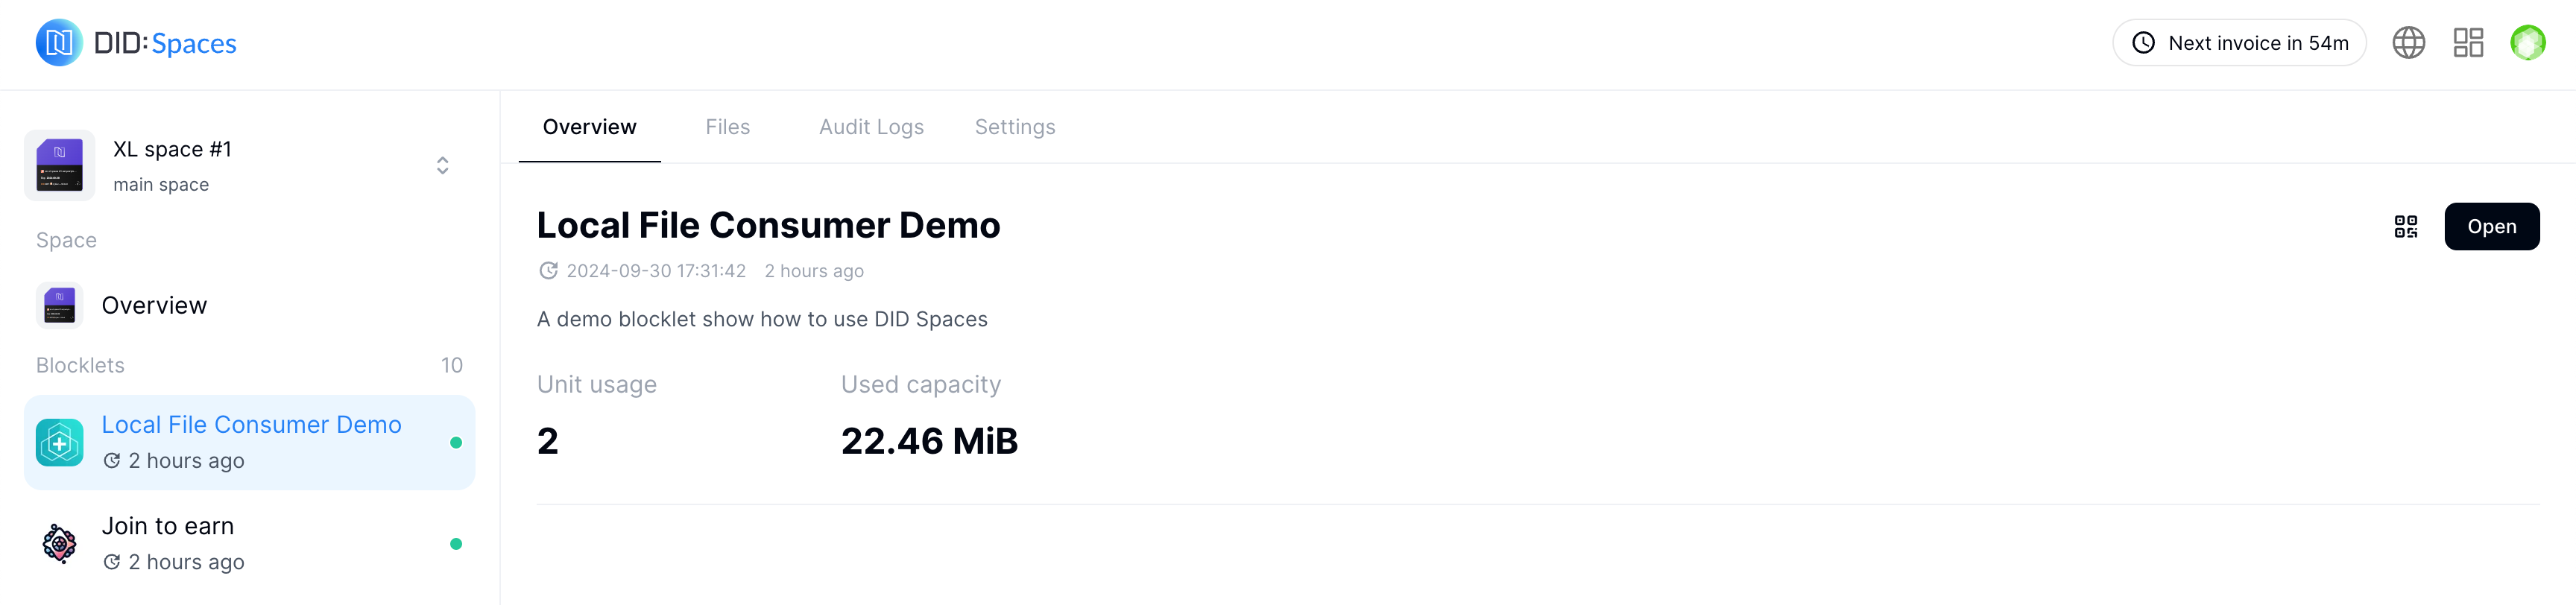Viewport: 2576px width, 605px height.
Task: Open the Settings tab
Action: 1014,127
